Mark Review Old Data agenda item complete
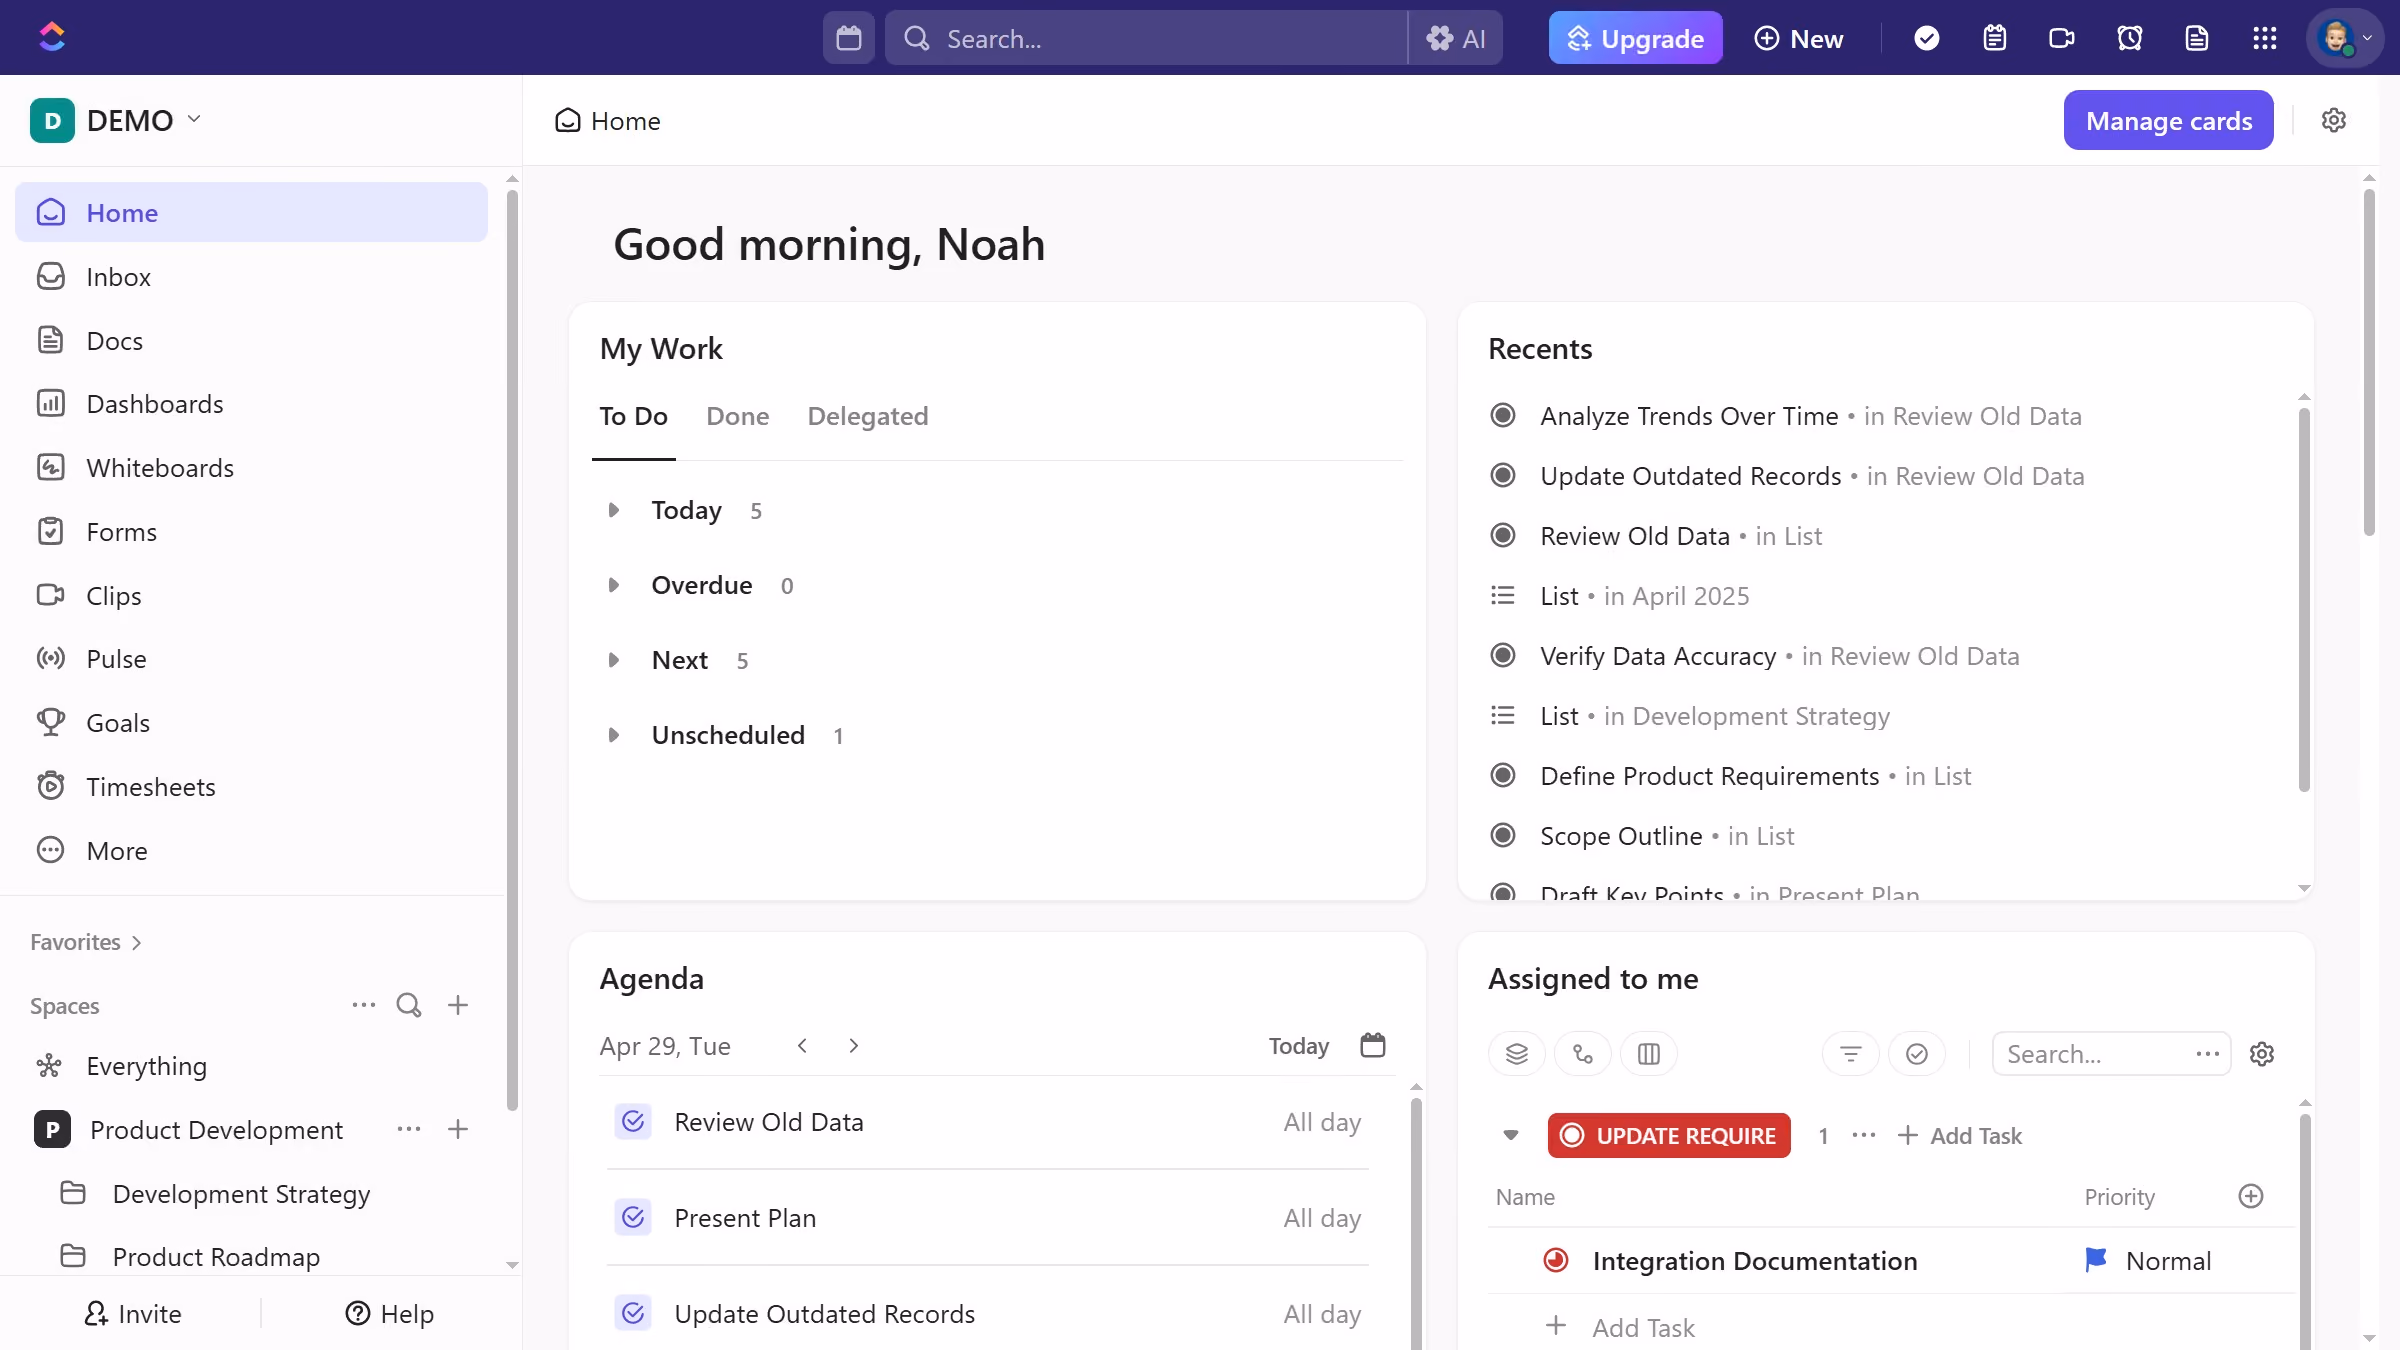 (x=633, y=1122)
